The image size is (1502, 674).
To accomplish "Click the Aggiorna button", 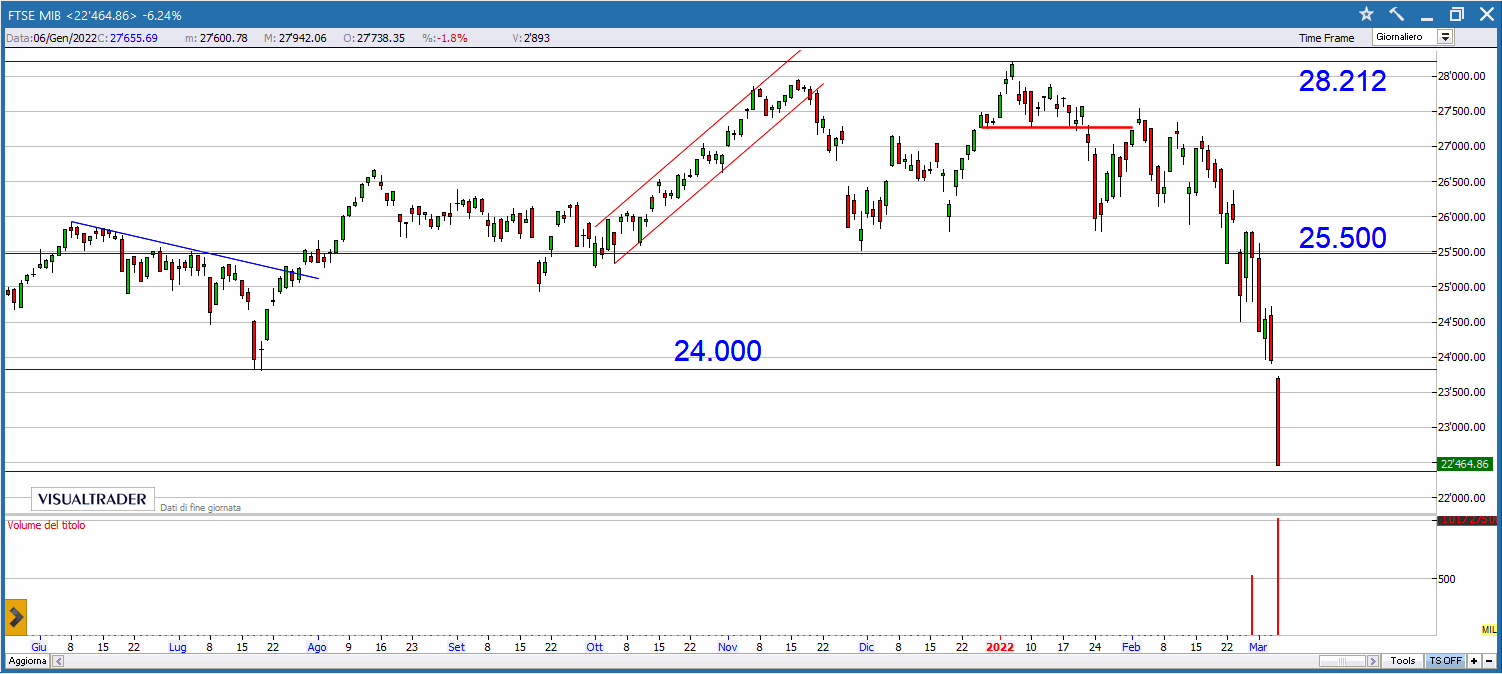I will click(x=28, y=661).
